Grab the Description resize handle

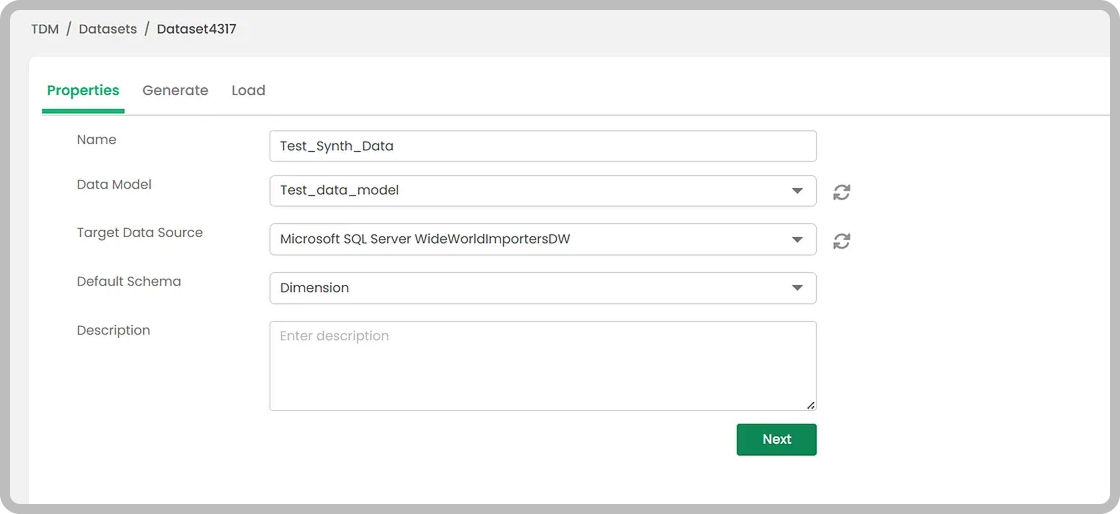[810, 405]
